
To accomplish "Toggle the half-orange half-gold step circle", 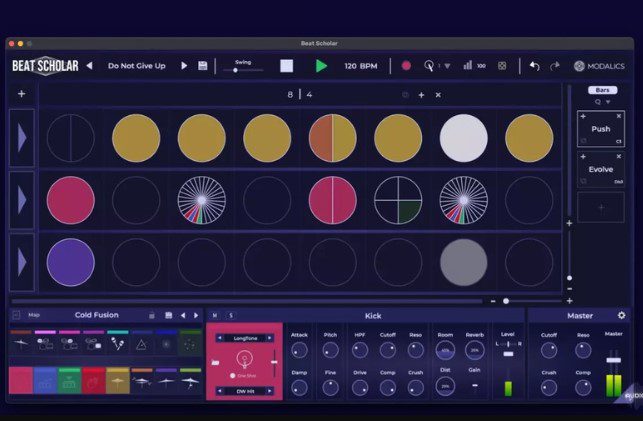I will (333, 138).
